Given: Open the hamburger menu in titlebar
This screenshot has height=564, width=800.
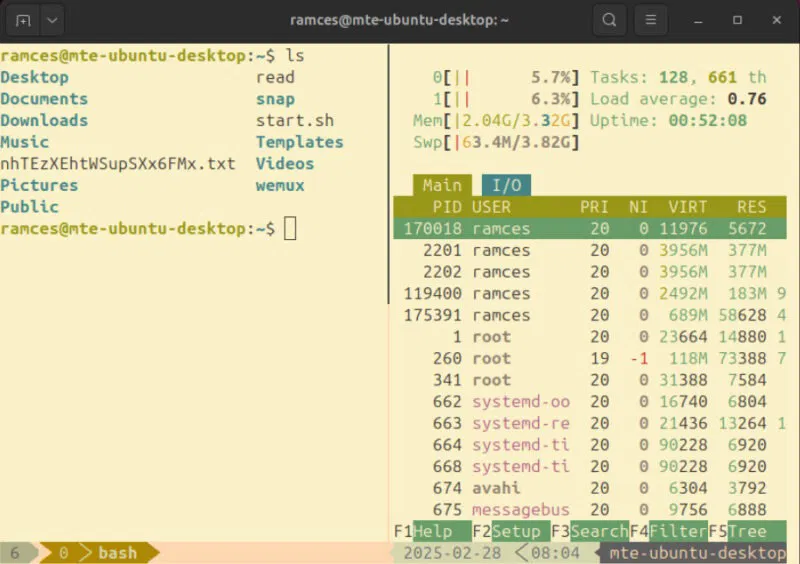Looking at the screenshot, I should click(651, 19).
